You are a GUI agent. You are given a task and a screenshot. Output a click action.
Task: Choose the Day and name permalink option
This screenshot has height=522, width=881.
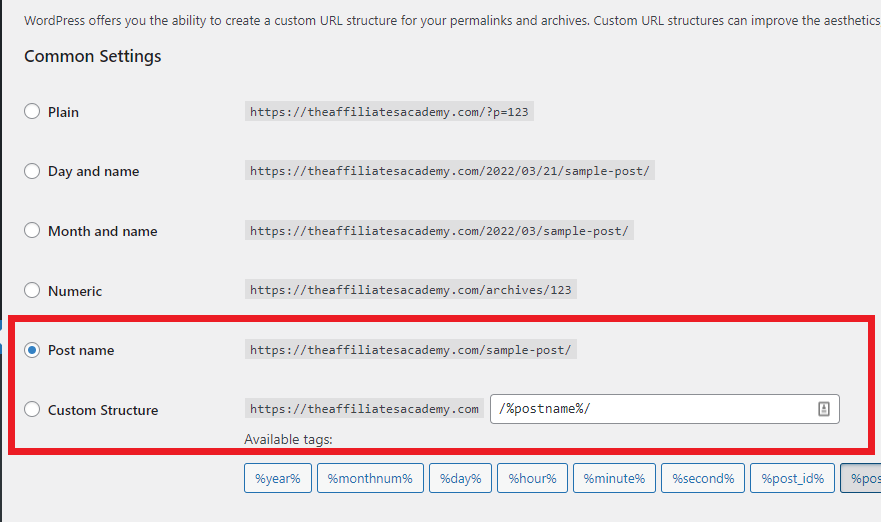click(32, 171)
